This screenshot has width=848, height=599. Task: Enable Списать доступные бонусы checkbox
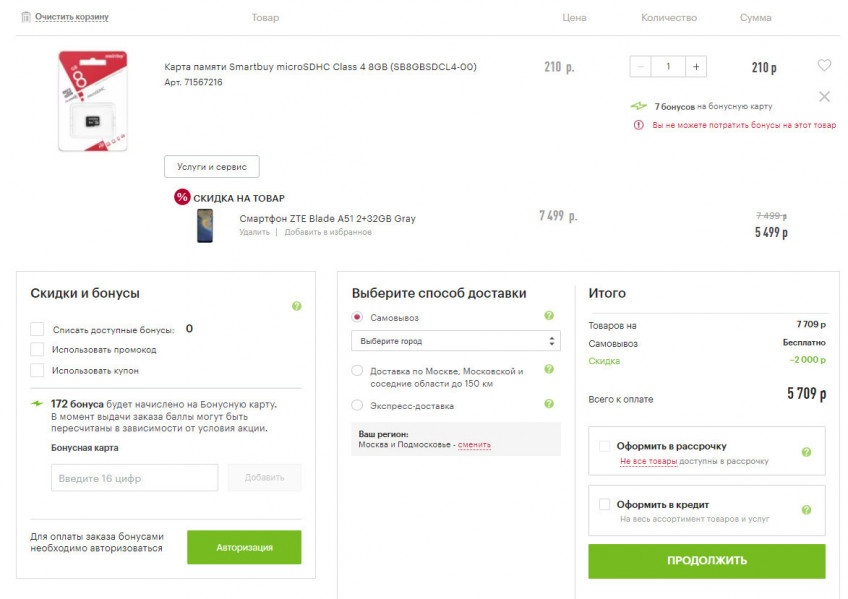point(37,329)
